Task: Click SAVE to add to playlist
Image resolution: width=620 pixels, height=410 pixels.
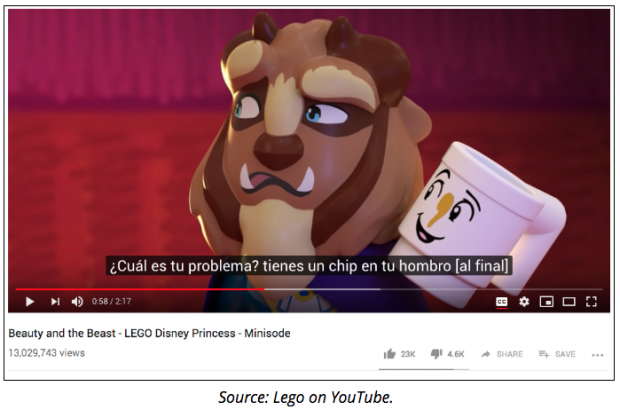Action: tap(557, 354)
